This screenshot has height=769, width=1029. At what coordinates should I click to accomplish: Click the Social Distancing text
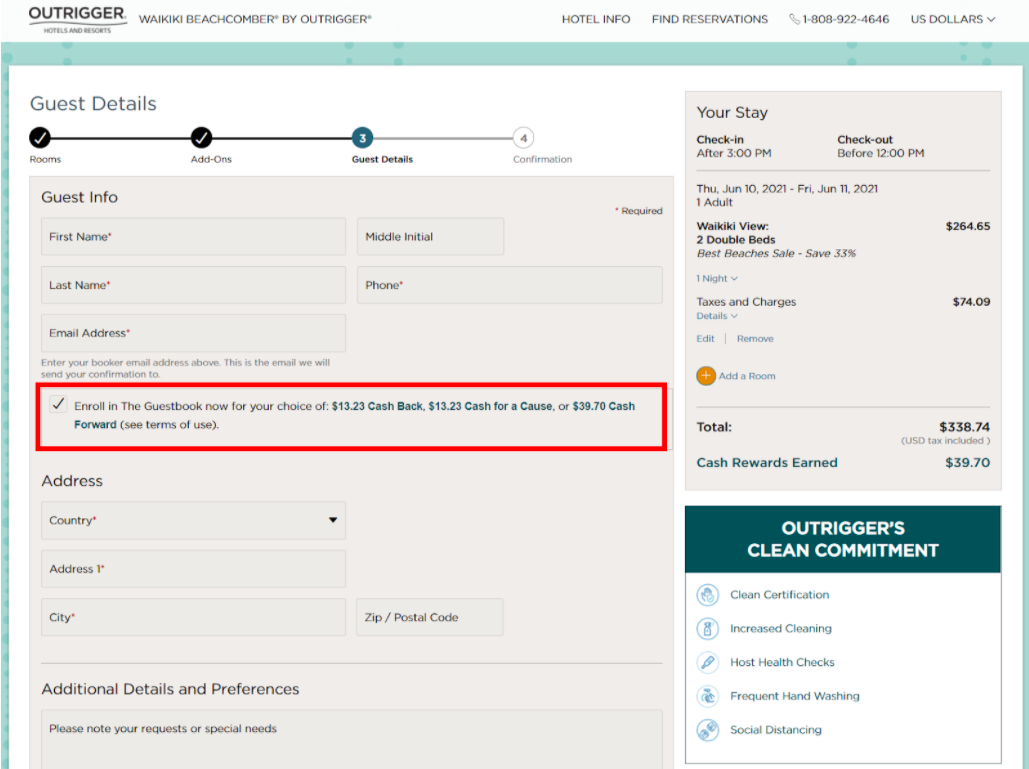[776, 730]
